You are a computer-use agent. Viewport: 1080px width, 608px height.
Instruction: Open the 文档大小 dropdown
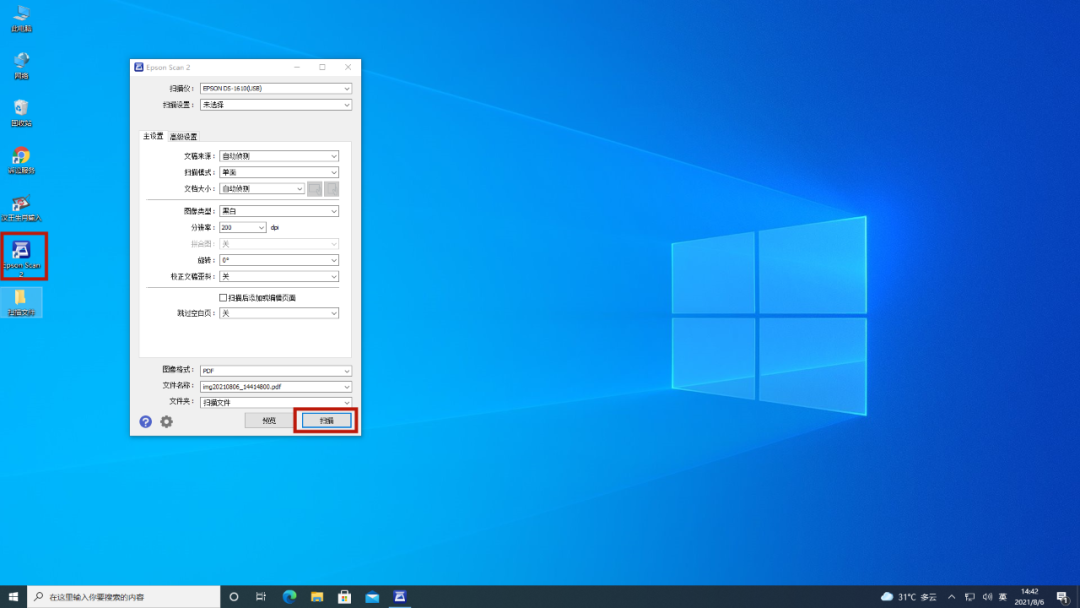click(x=262, y=189)
